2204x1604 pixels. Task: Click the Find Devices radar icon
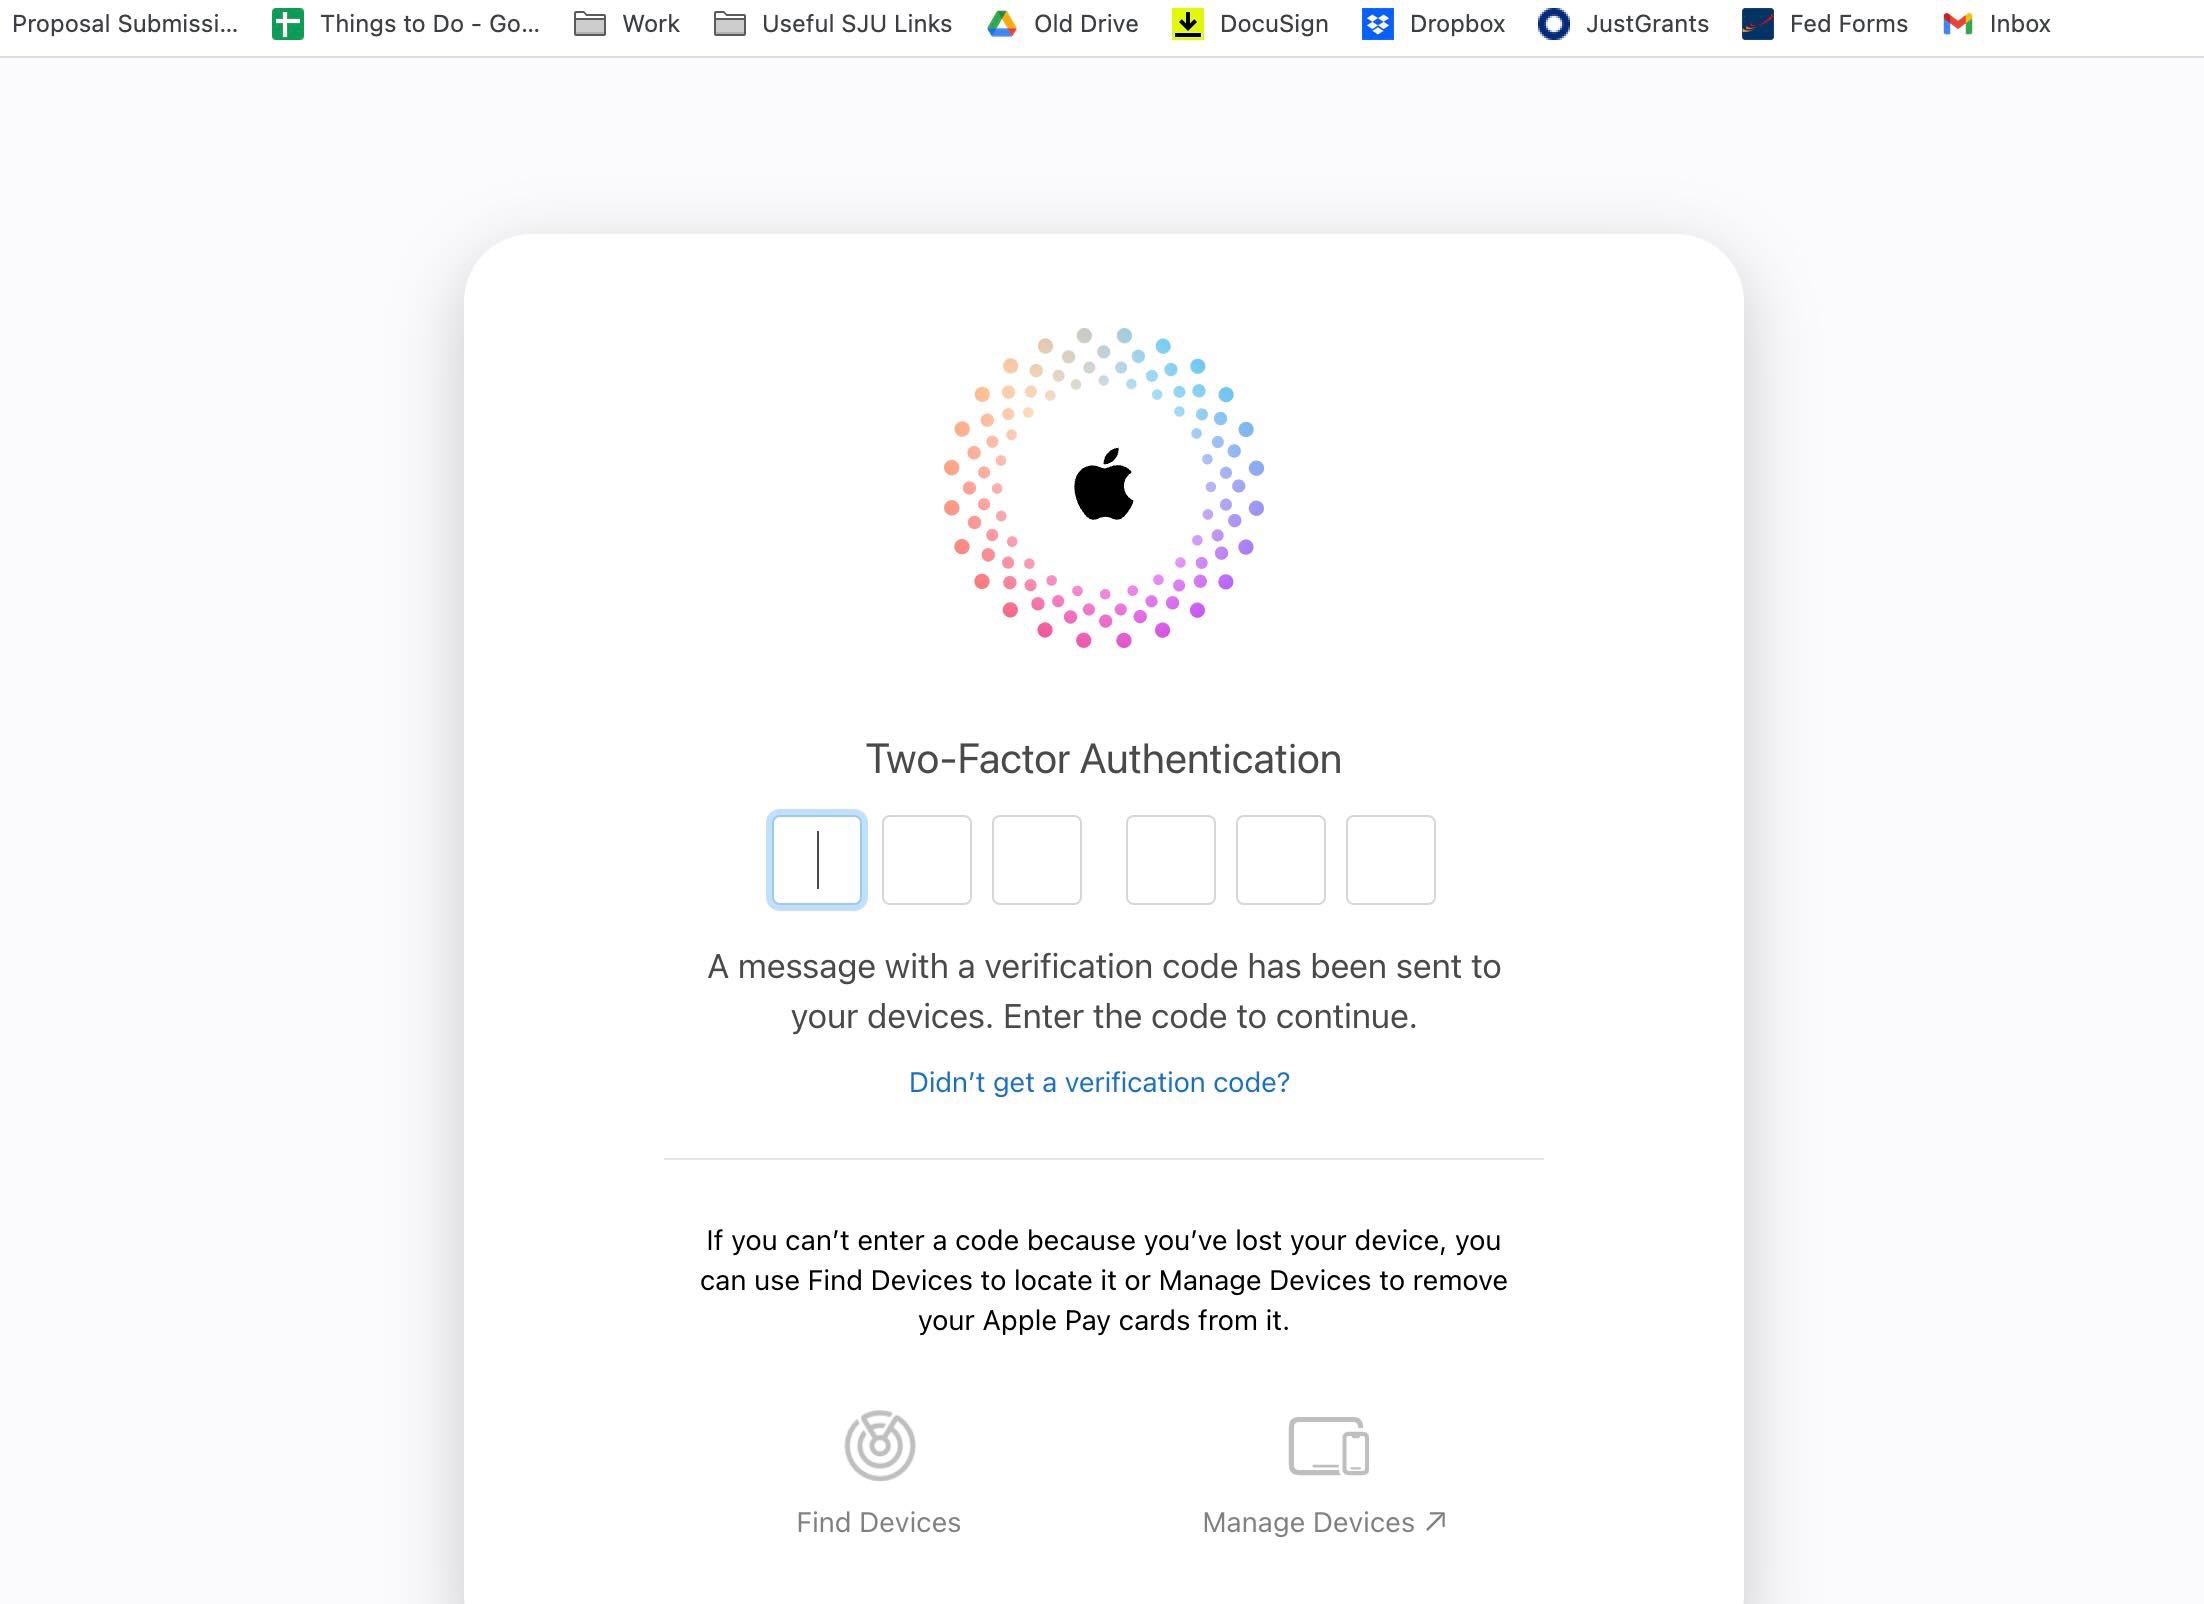pos(879,1445)
